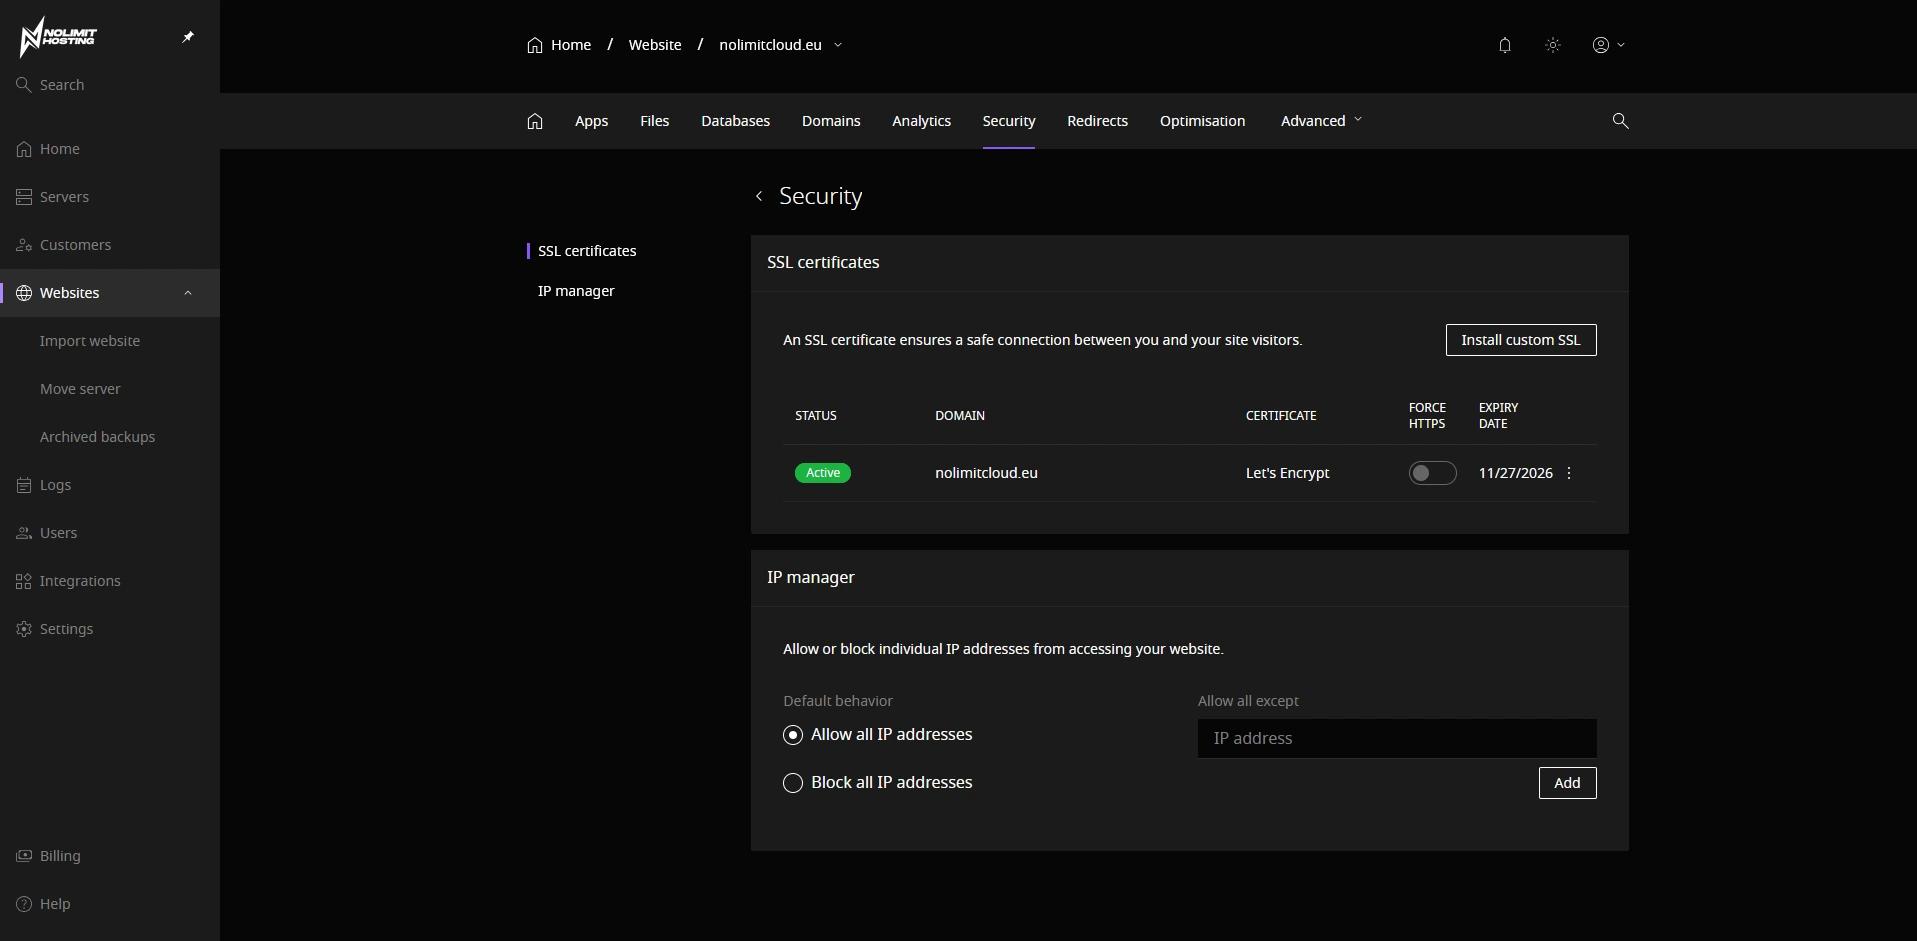This screenshot has width=1917, height=941.
Task: Open the user account menu icon
Action: click(x=1608, y=45)
